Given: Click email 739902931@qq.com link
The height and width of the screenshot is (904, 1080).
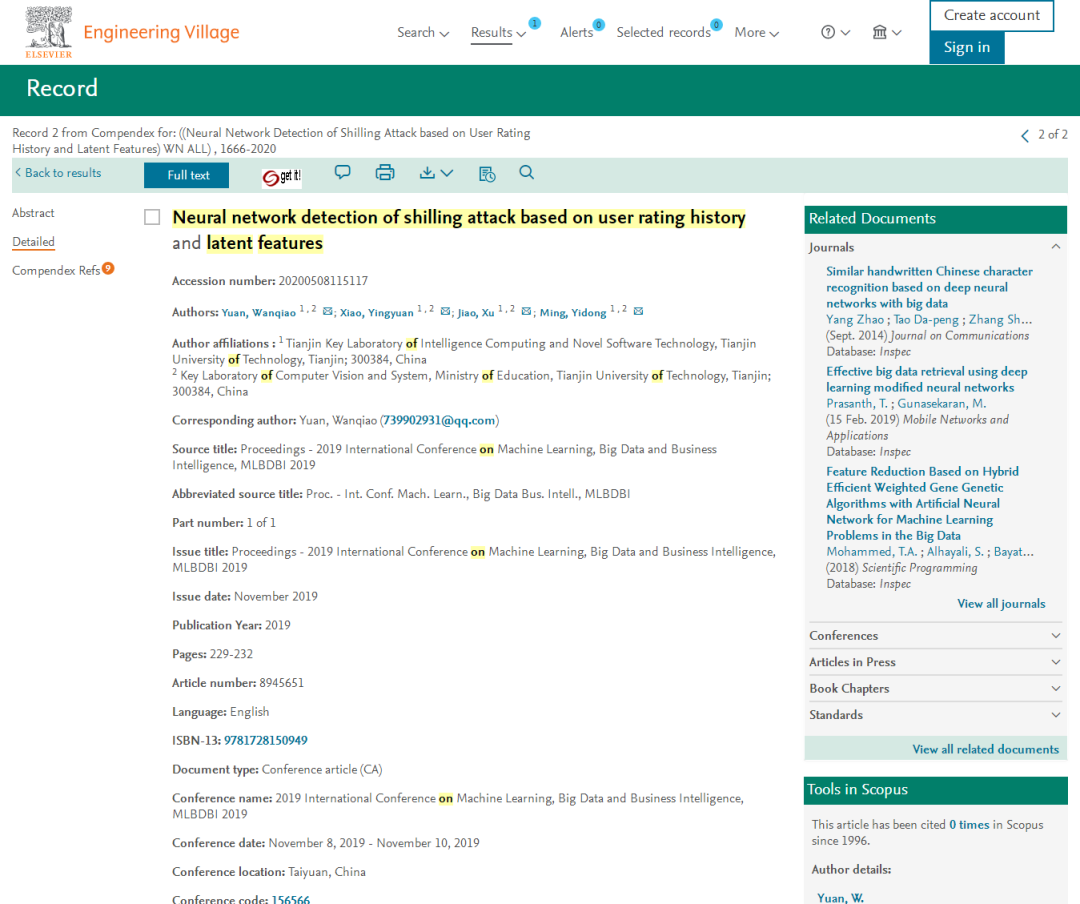Looking at the screenshot, I should tap(439, 420).
